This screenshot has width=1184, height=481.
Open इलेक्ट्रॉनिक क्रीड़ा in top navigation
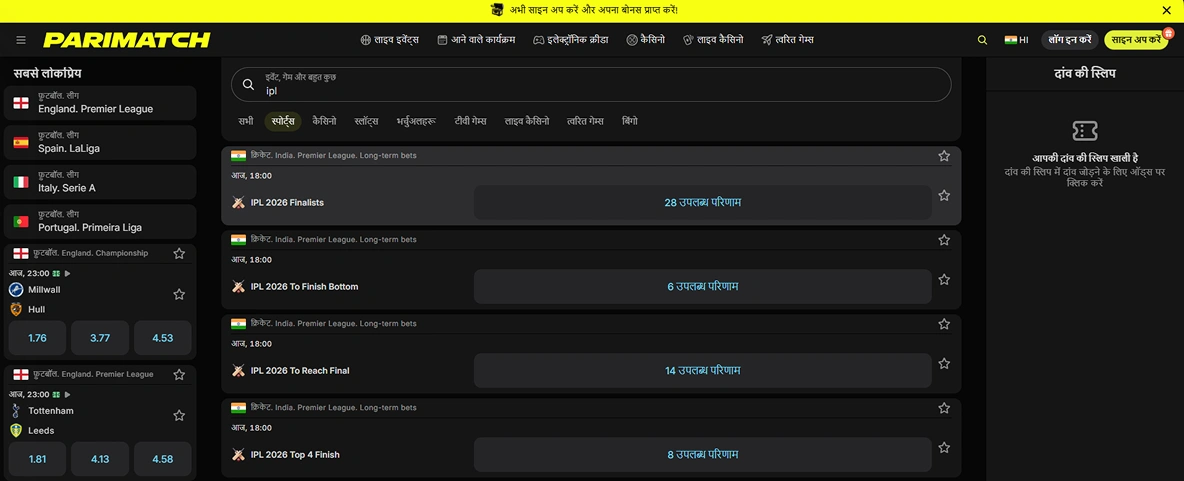point(570,40)
